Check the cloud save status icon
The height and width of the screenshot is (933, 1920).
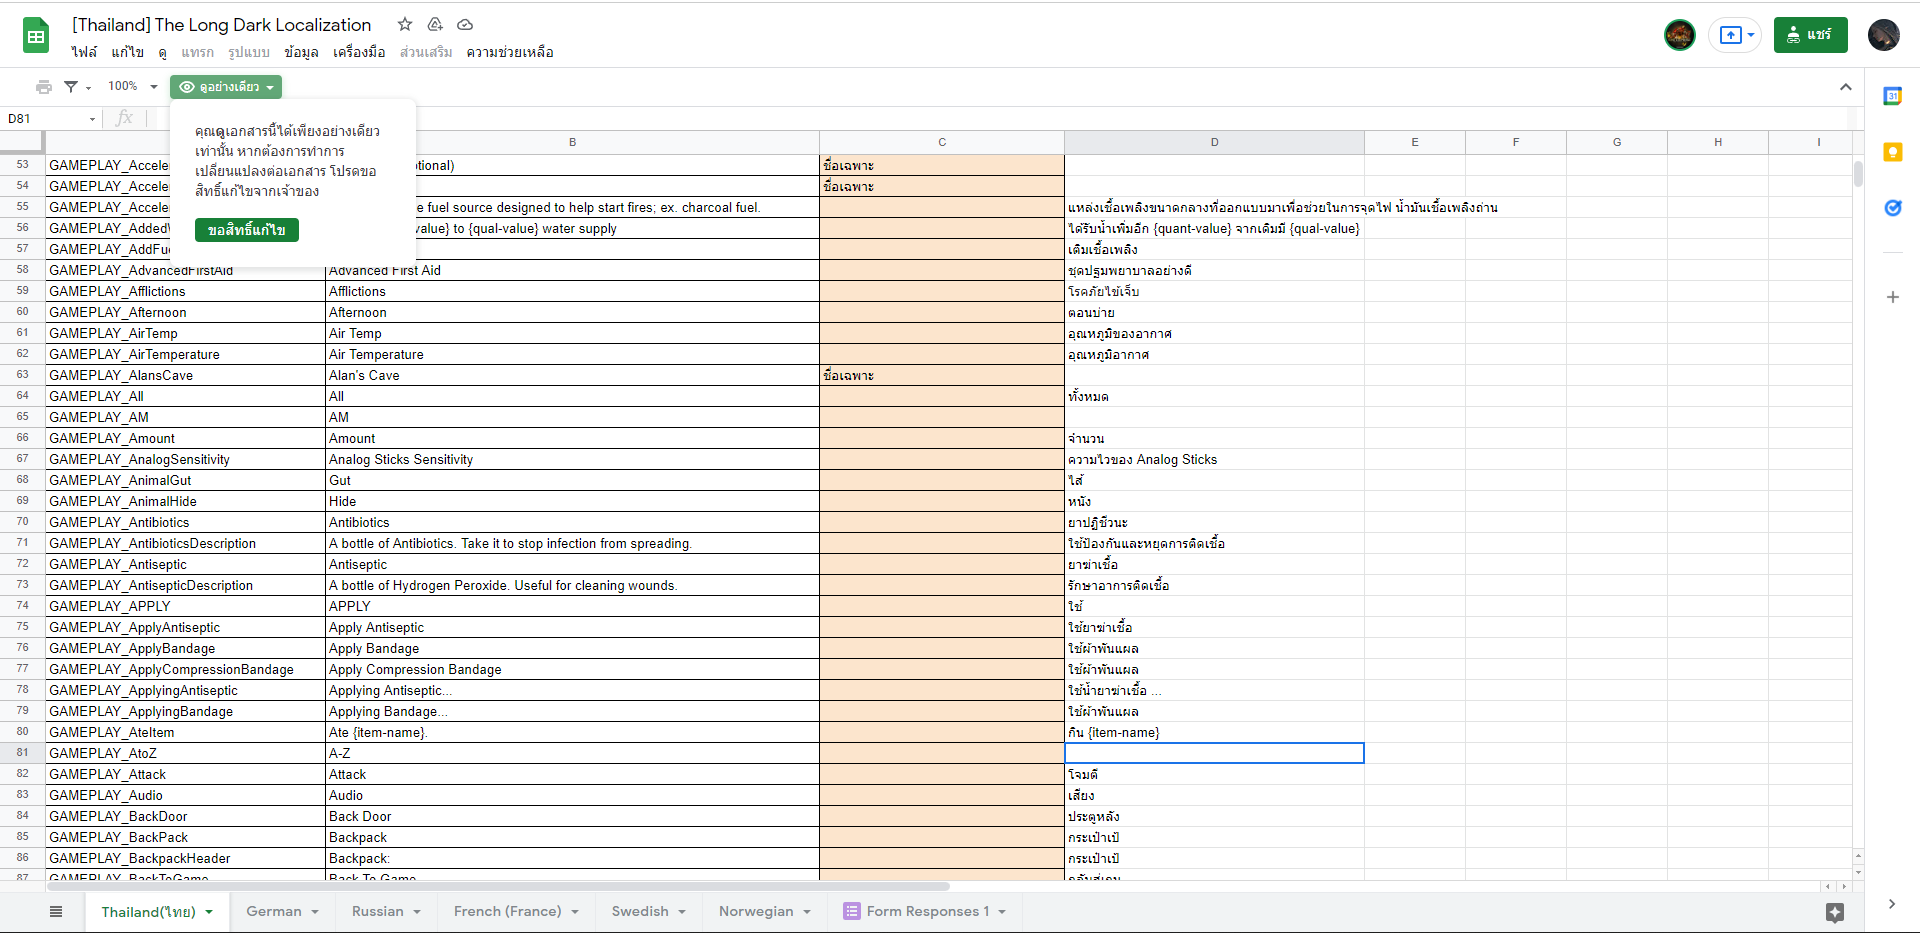(x=465, y=24)
